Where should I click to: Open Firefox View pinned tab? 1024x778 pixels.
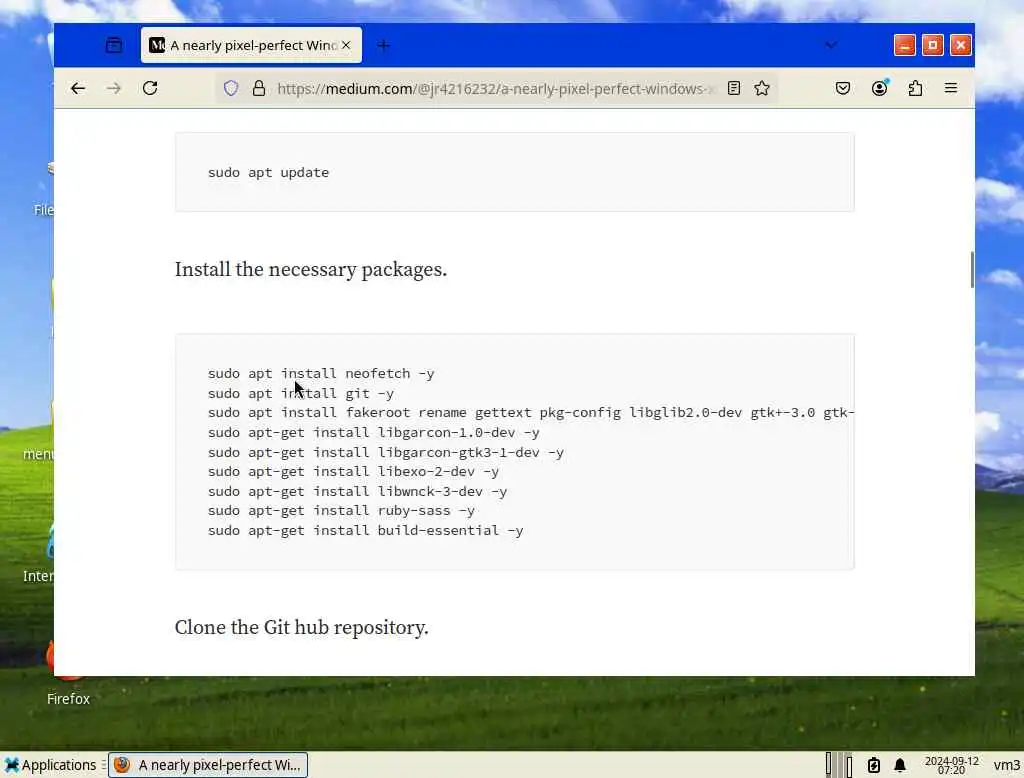(x=114, y=45)
